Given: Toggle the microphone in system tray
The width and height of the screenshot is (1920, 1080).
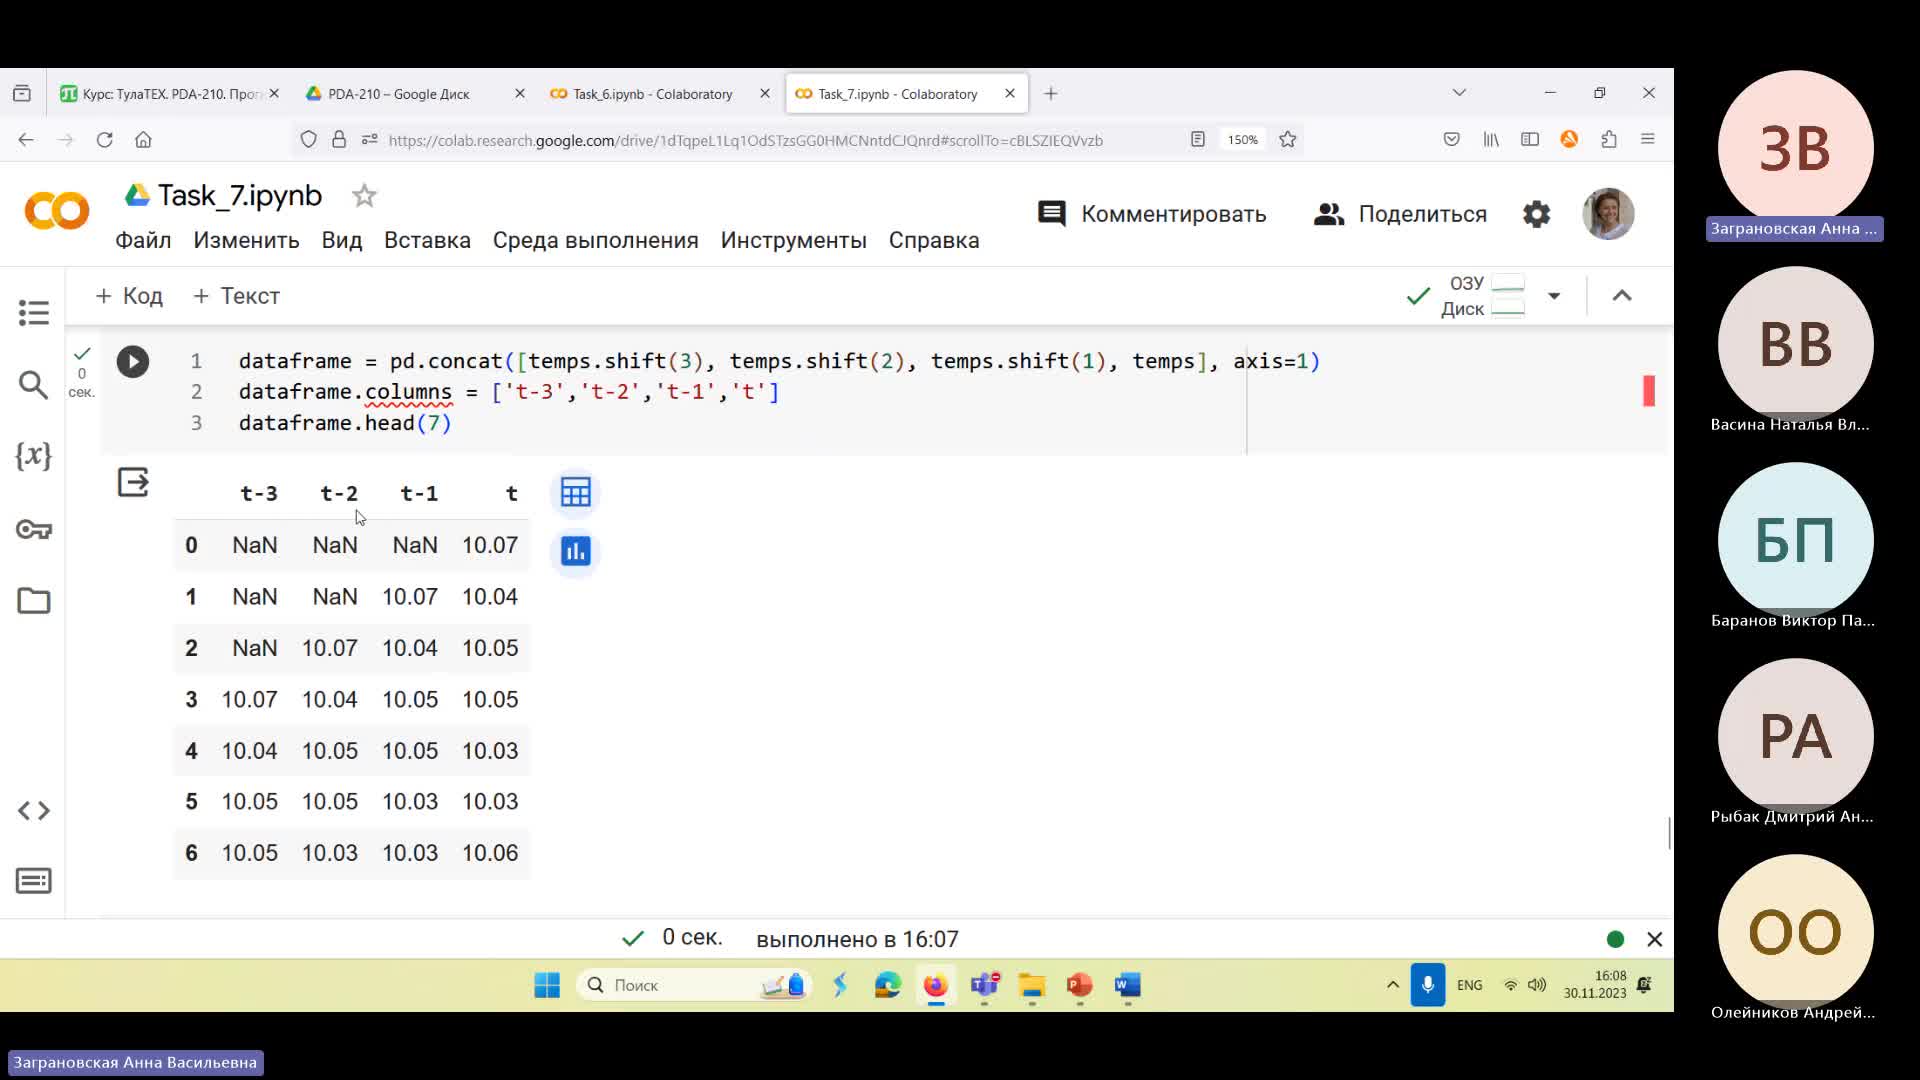Looking at the screenshot, I should pyautogui.click(x=1427, y=985).
